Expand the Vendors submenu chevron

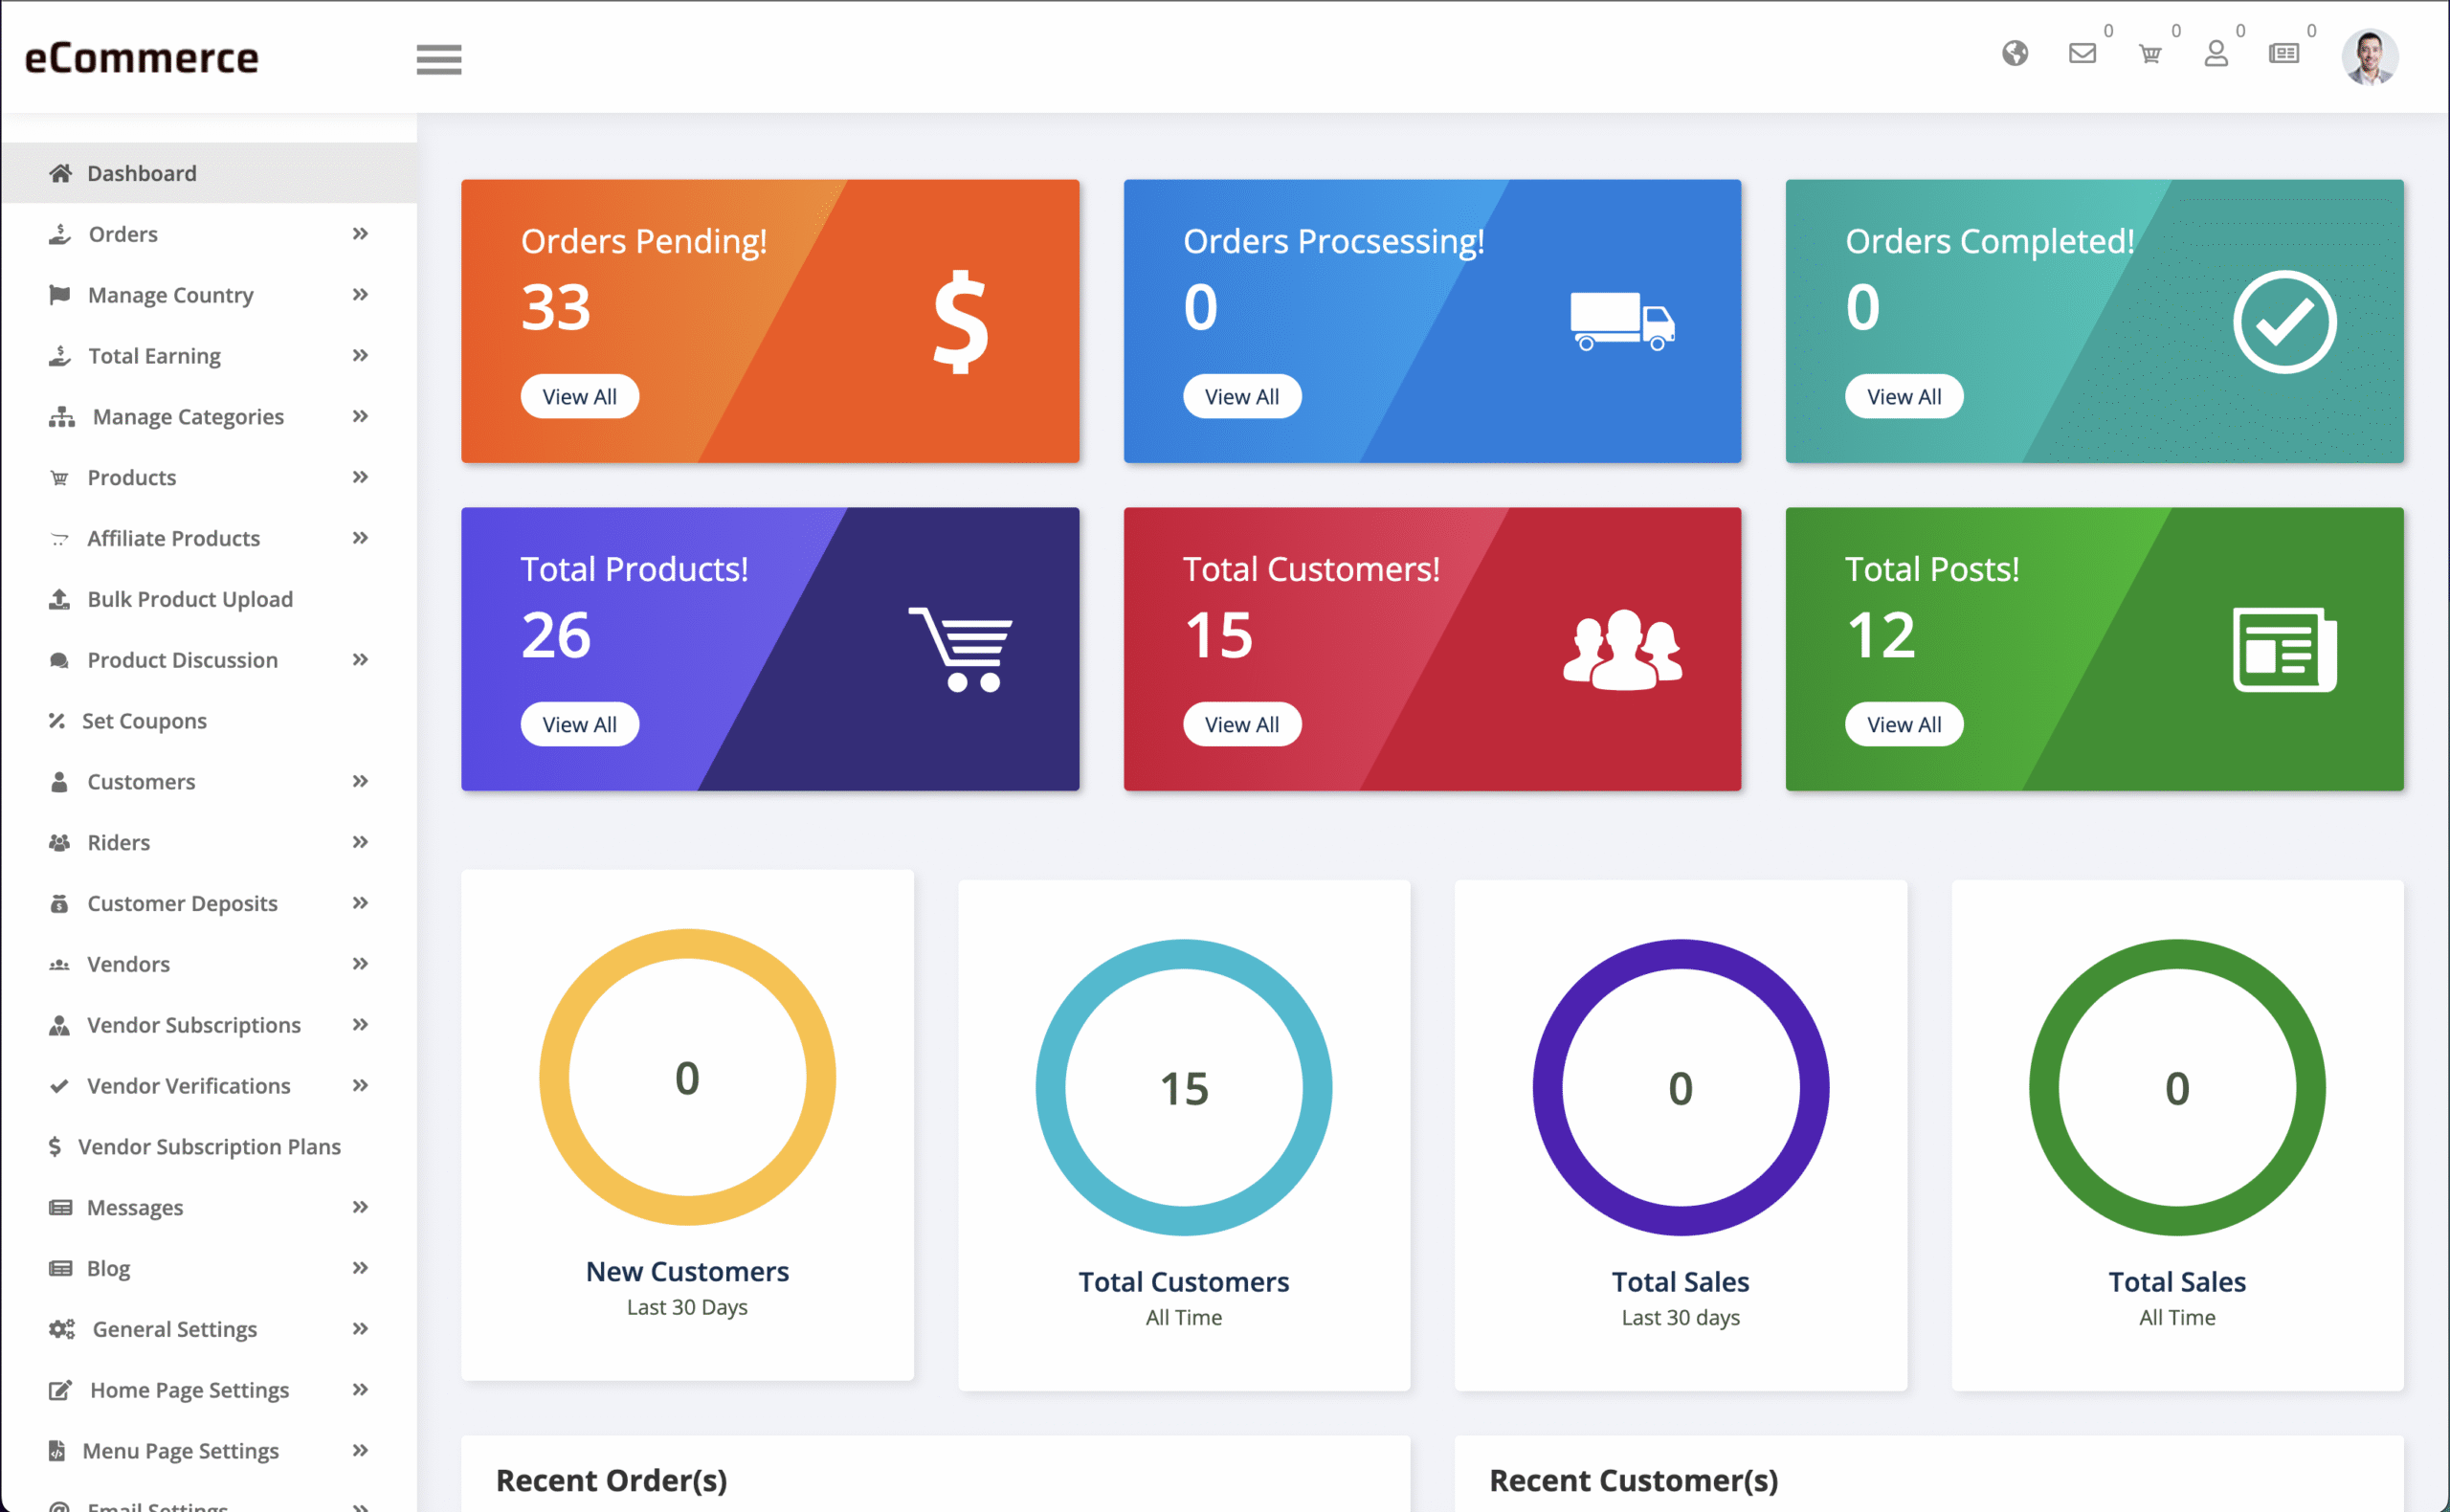pyautogui.click(x=361, y=964)
